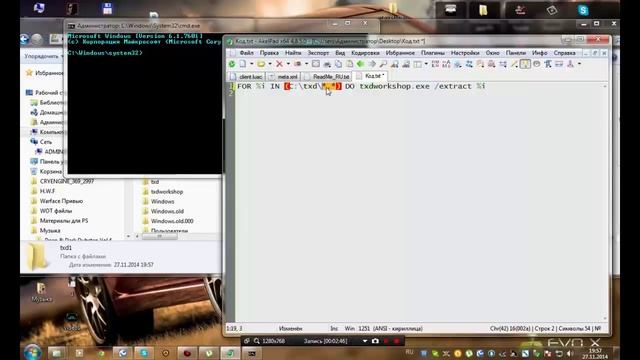The height and width of the screenshot is (360, 640).
Task: Expand the last dropdown arrow in AkelPad toolbar
Action: tap(579, 64)
